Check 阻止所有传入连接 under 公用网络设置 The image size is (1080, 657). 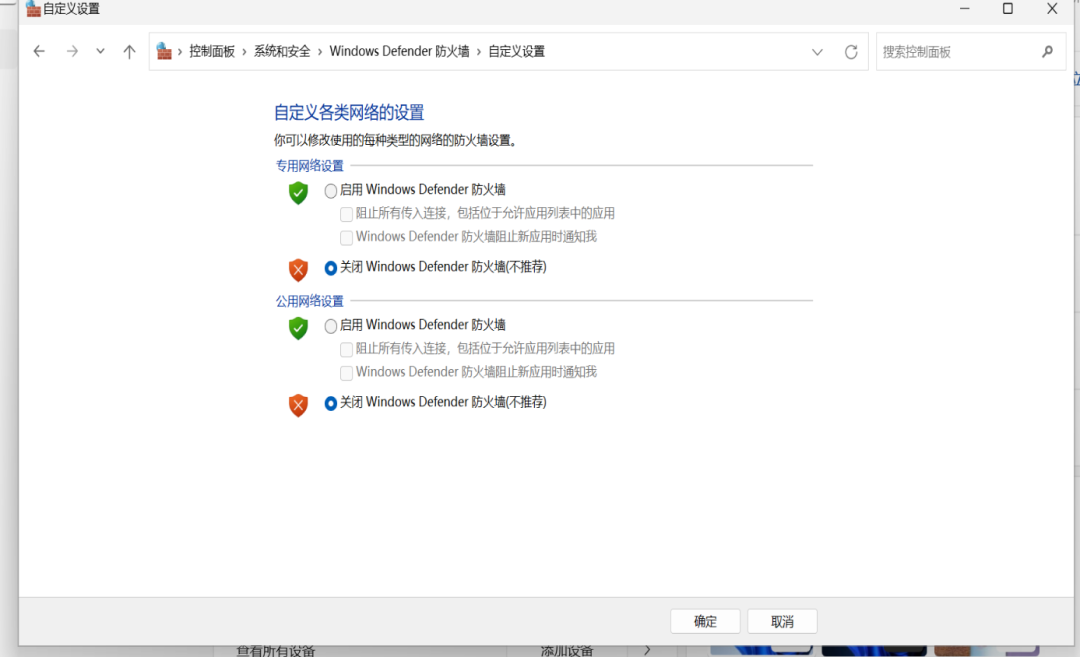pos(346,349)
